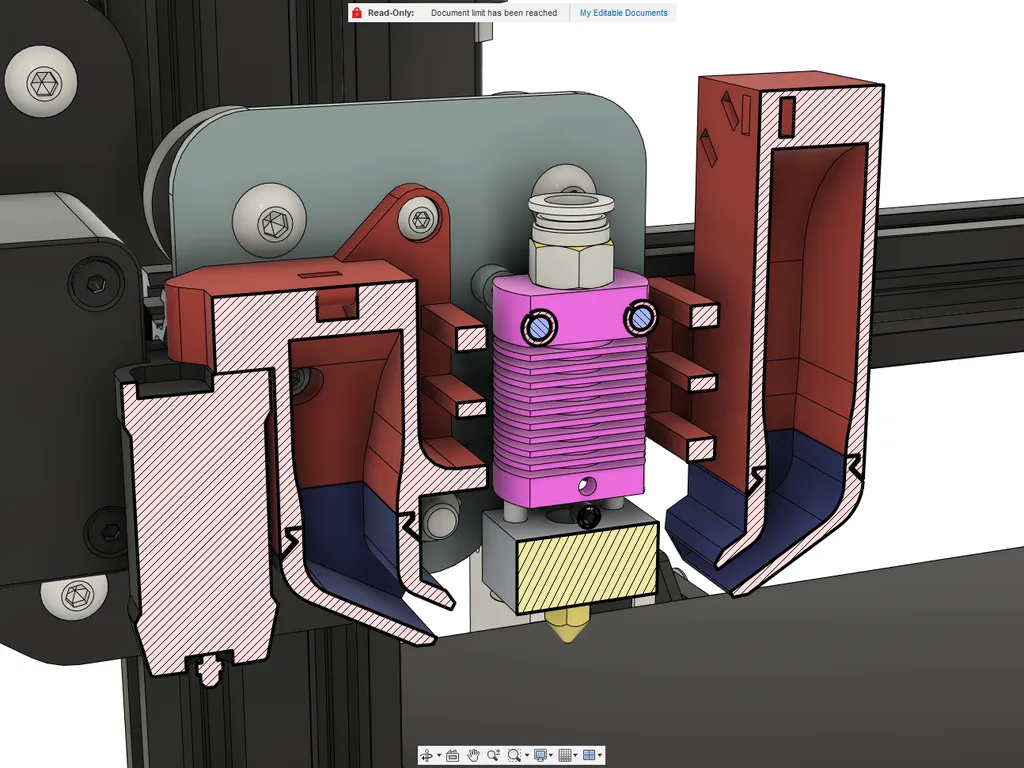Expand Grid and Snaps dropdown arrow

(x=575, y=756)
